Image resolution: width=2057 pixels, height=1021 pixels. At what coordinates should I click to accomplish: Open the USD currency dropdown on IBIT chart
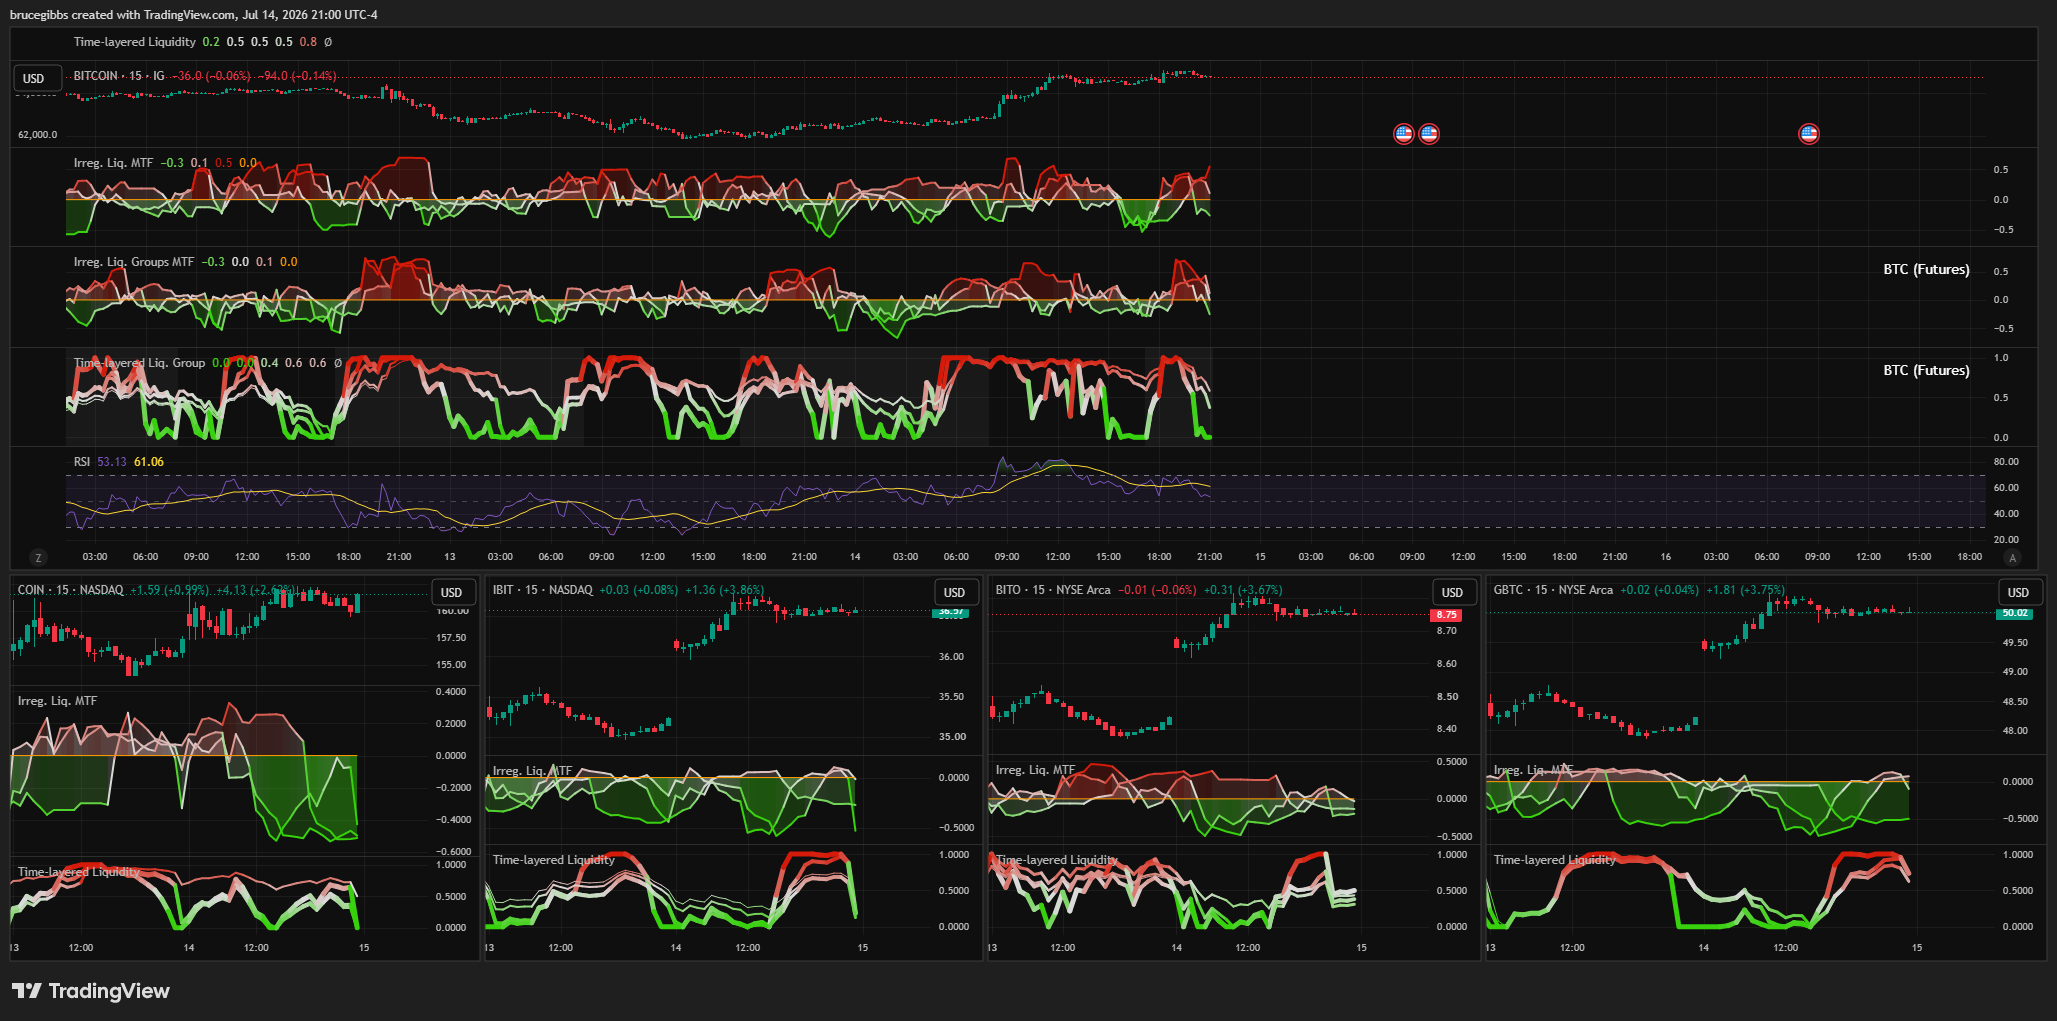tap(955, 592)
